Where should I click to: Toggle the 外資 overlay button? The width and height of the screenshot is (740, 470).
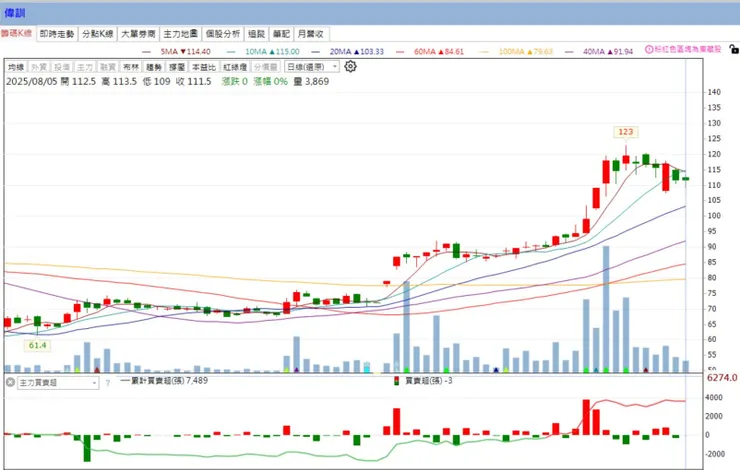39,67
